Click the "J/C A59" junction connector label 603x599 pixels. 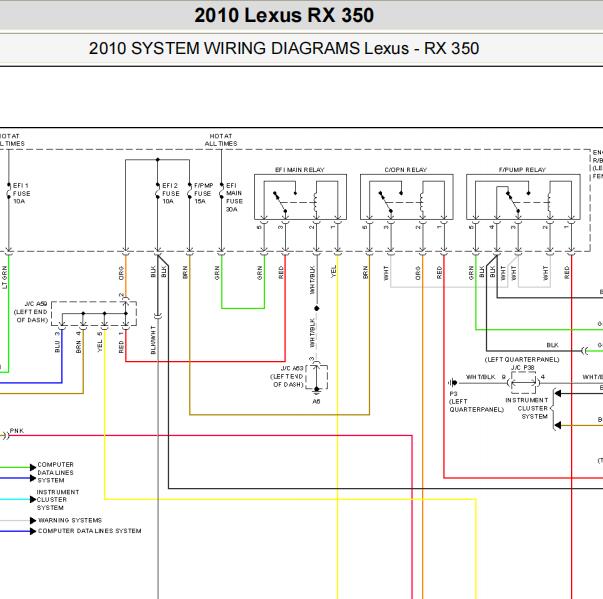pos(36,304)
